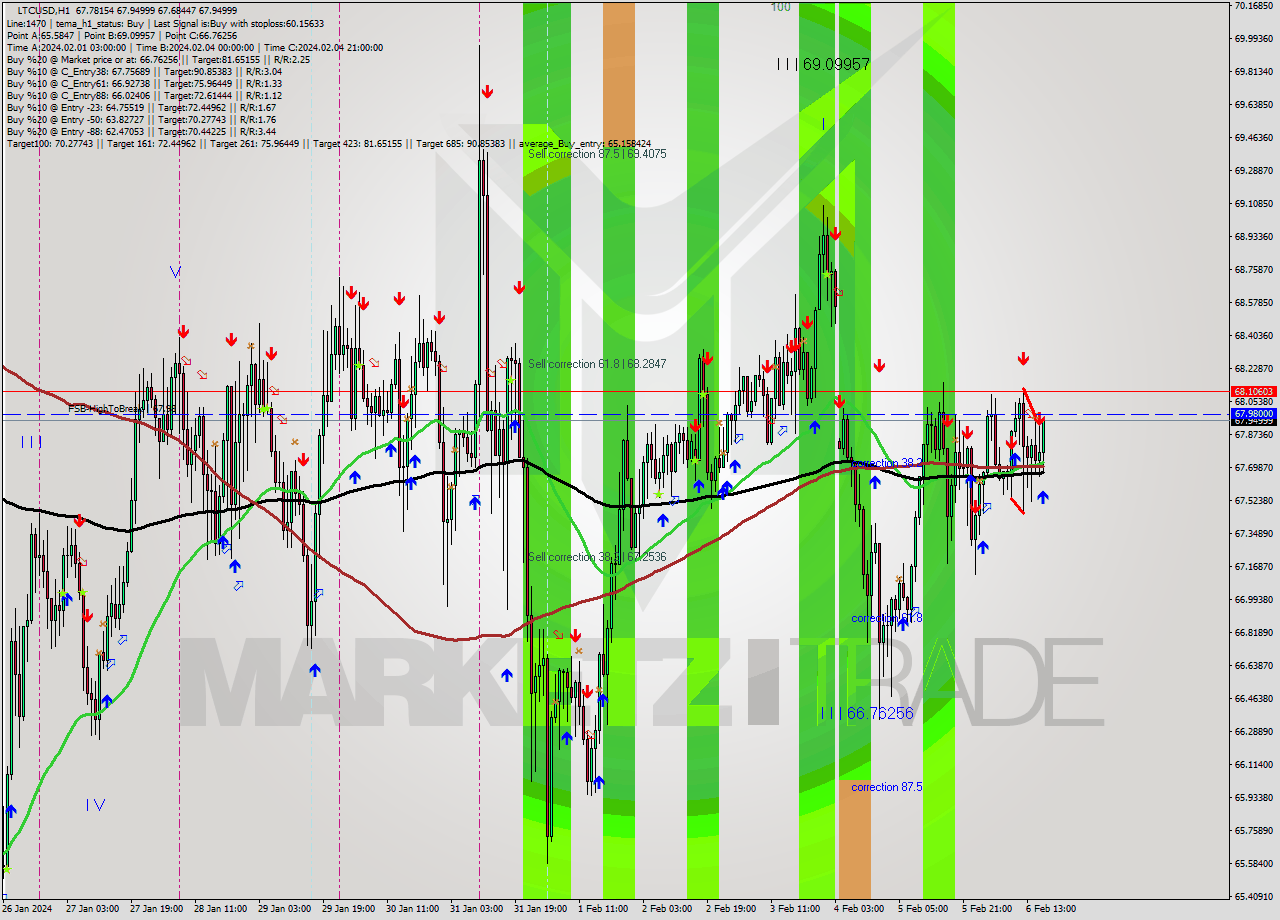Click the blue 67.98000 price tag

point(1253,413)
